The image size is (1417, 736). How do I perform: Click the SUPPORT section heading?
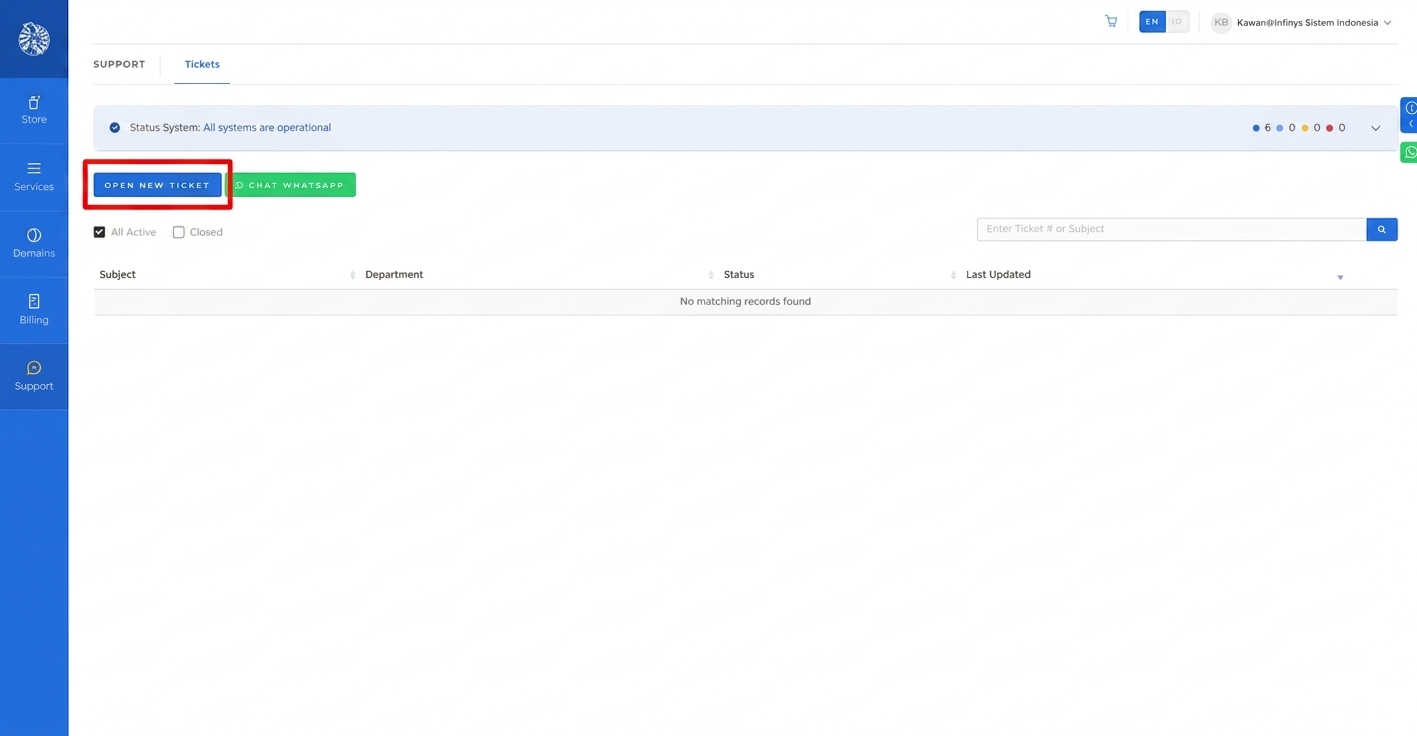(119, 64)
